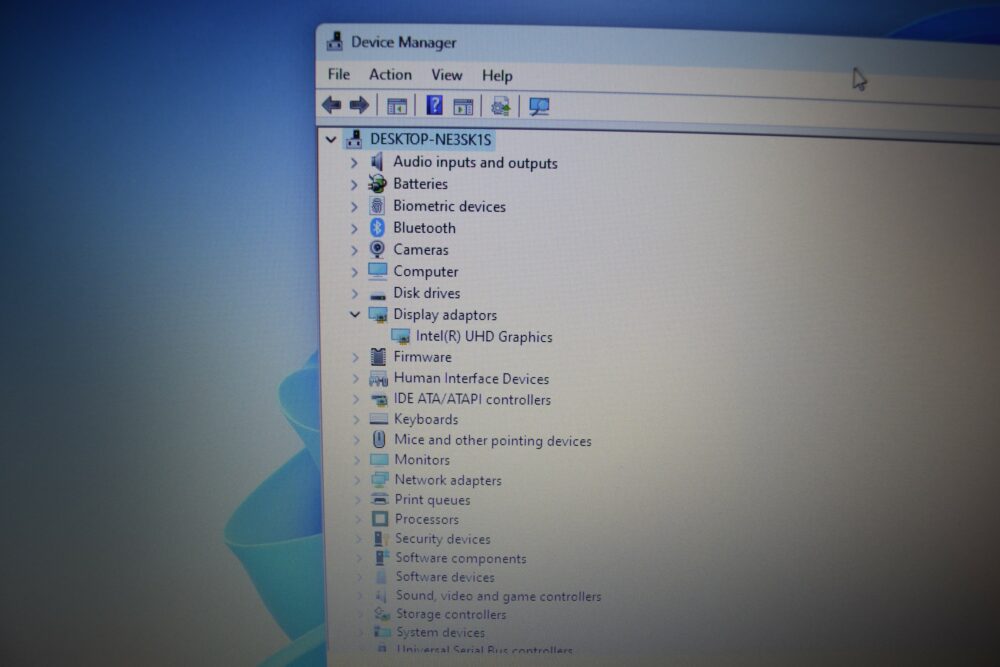Select the Processors label

pyautogui.click(x=427, y=519)
